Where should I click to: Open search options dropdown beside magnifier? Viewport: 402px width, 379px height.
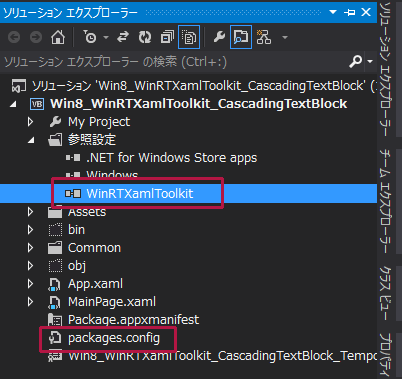[x=370, y=62]
